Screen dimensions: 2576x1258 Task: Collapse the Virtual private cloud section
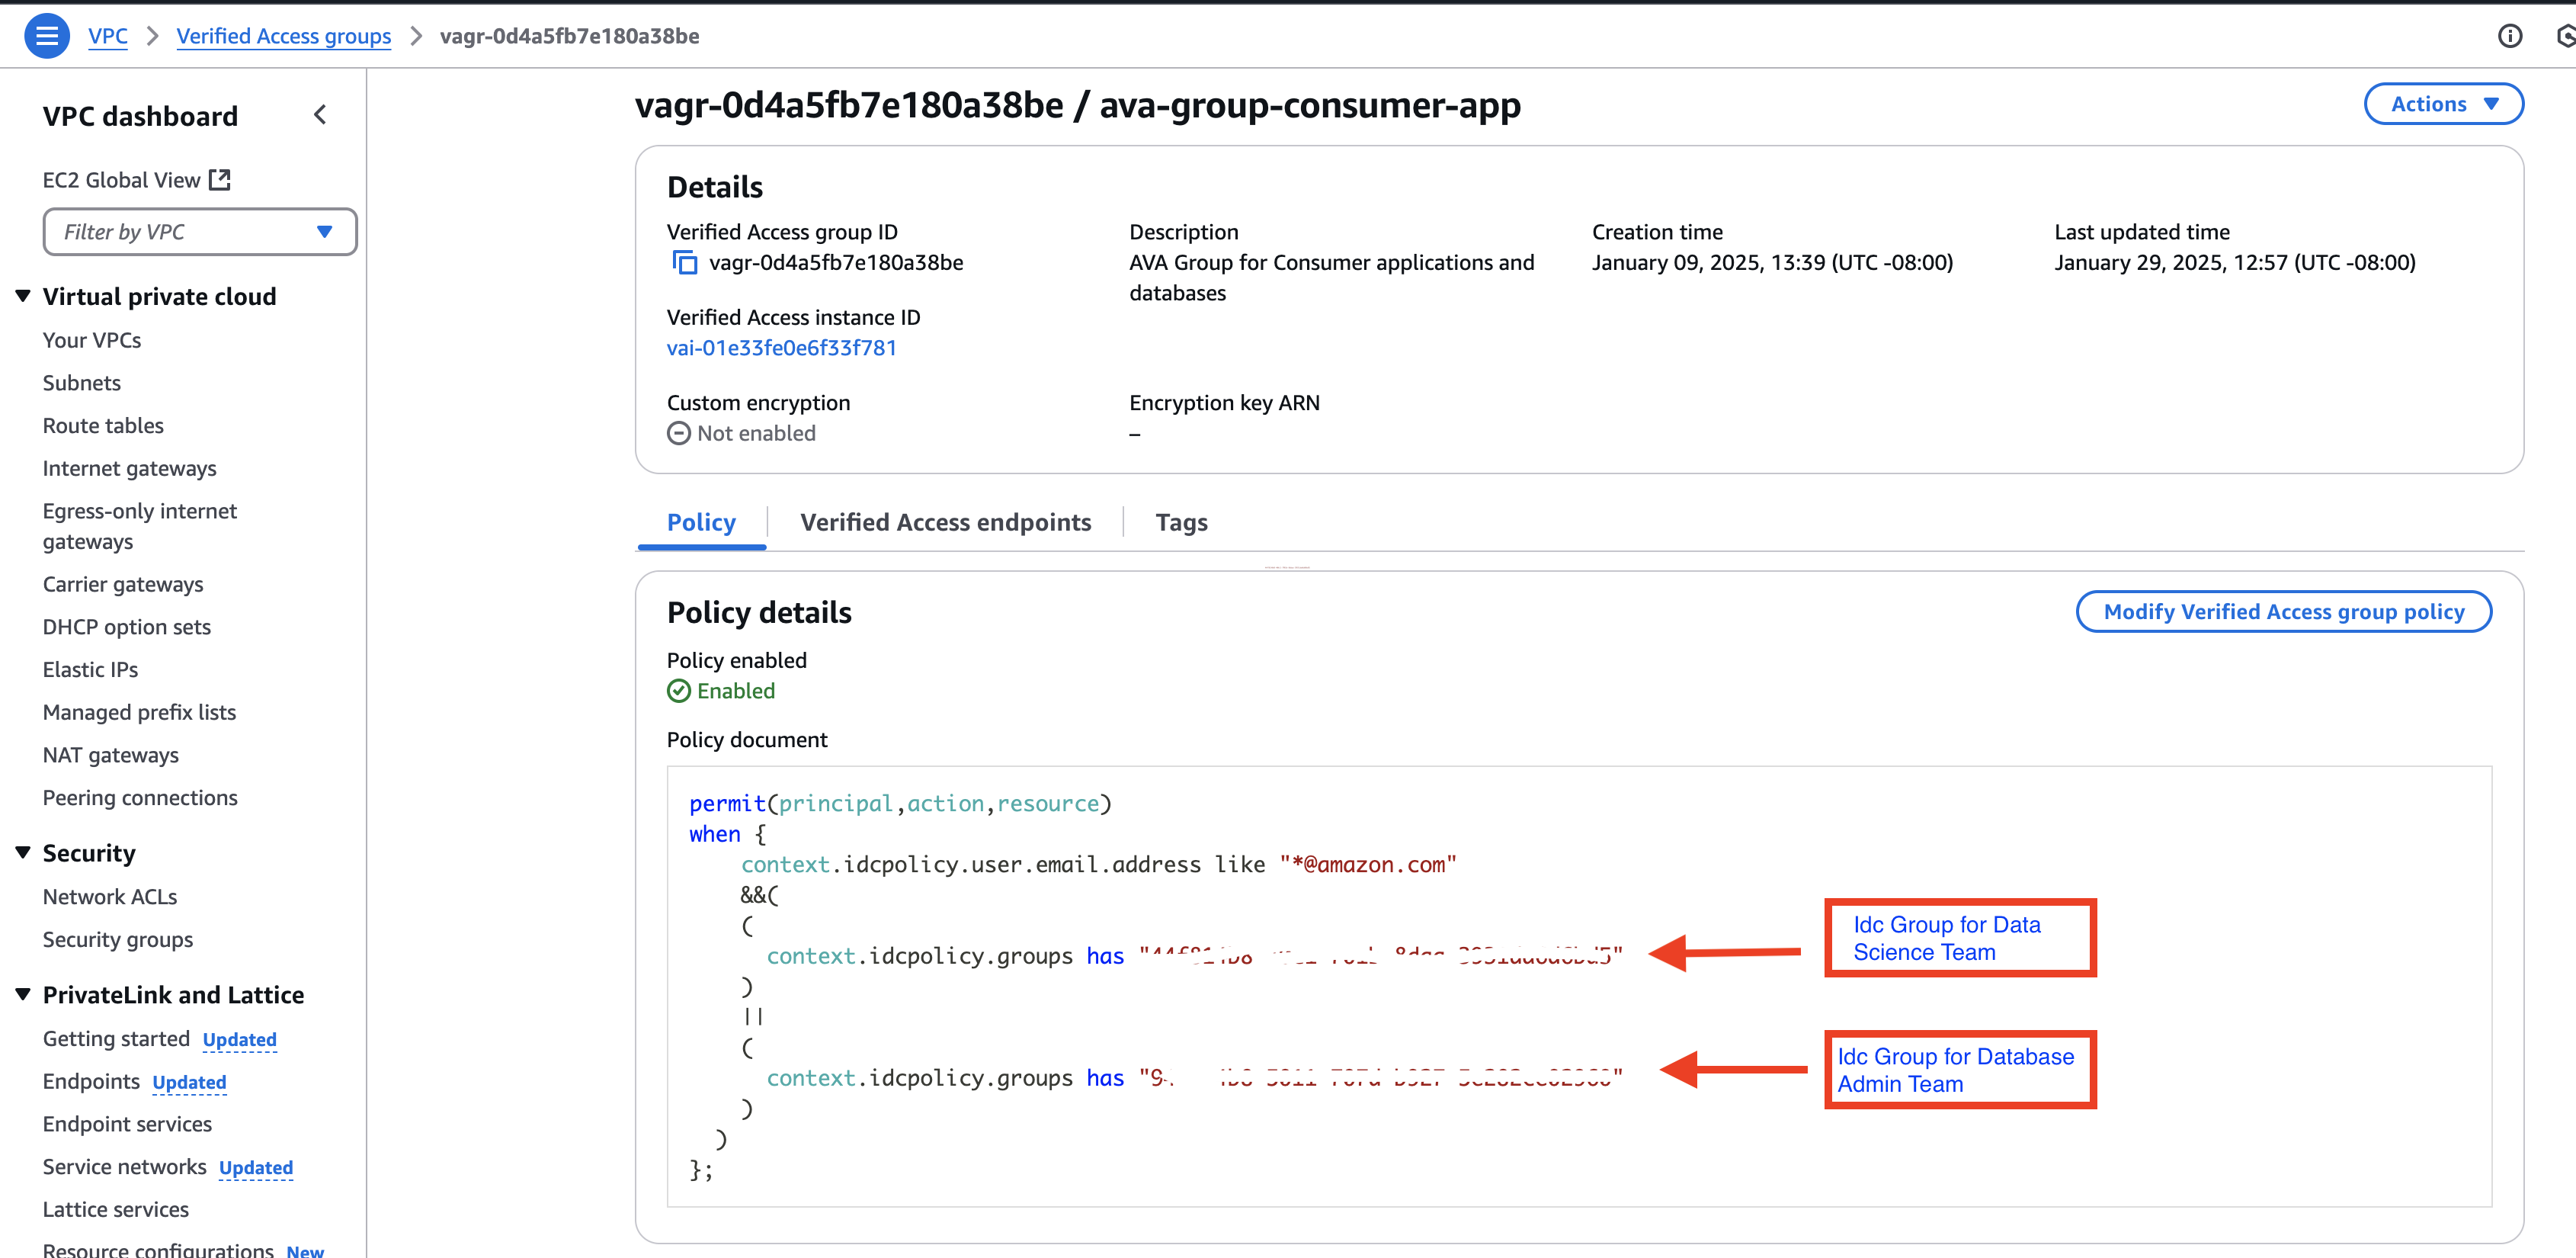click(x=23, y=296)
